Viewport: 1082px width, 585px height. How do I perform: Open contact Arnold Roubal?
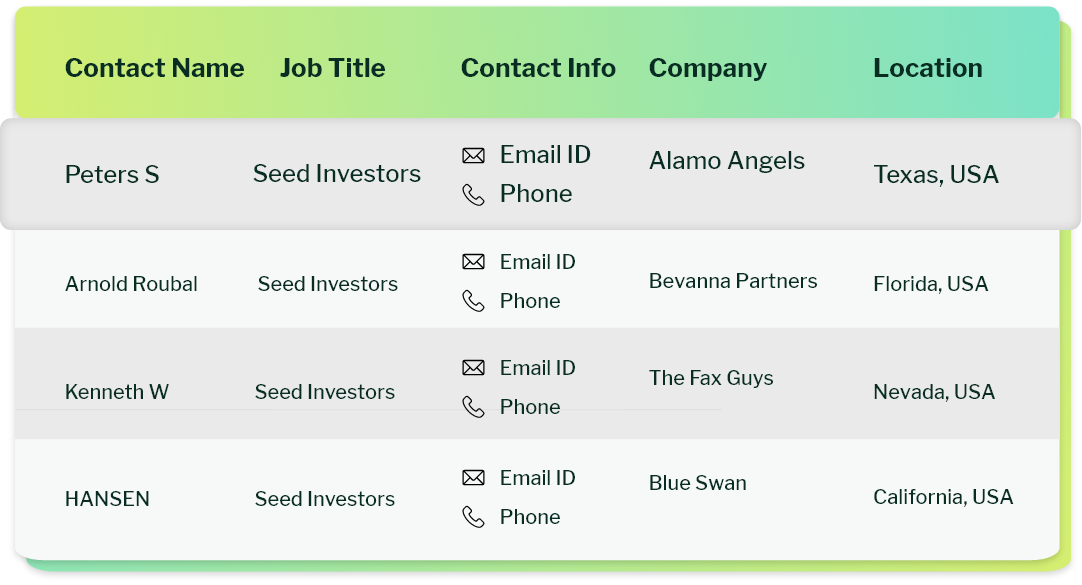coord(131,284)
